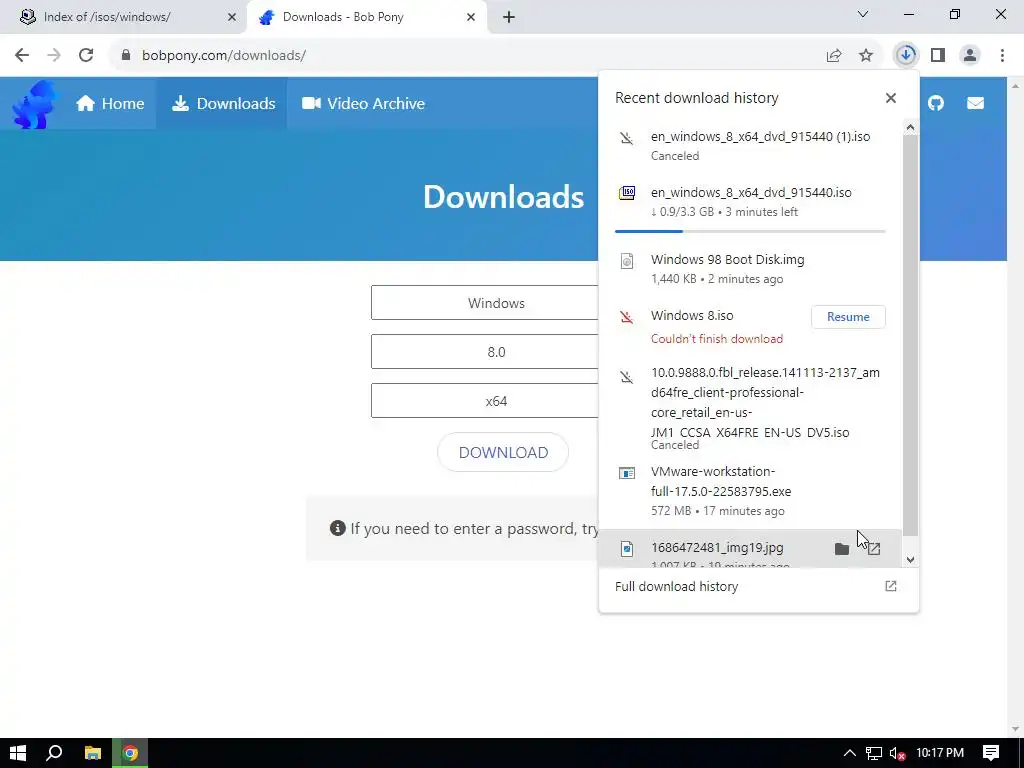Open the Windows product dropdown

pyautogui.click(x=485, y=303)
